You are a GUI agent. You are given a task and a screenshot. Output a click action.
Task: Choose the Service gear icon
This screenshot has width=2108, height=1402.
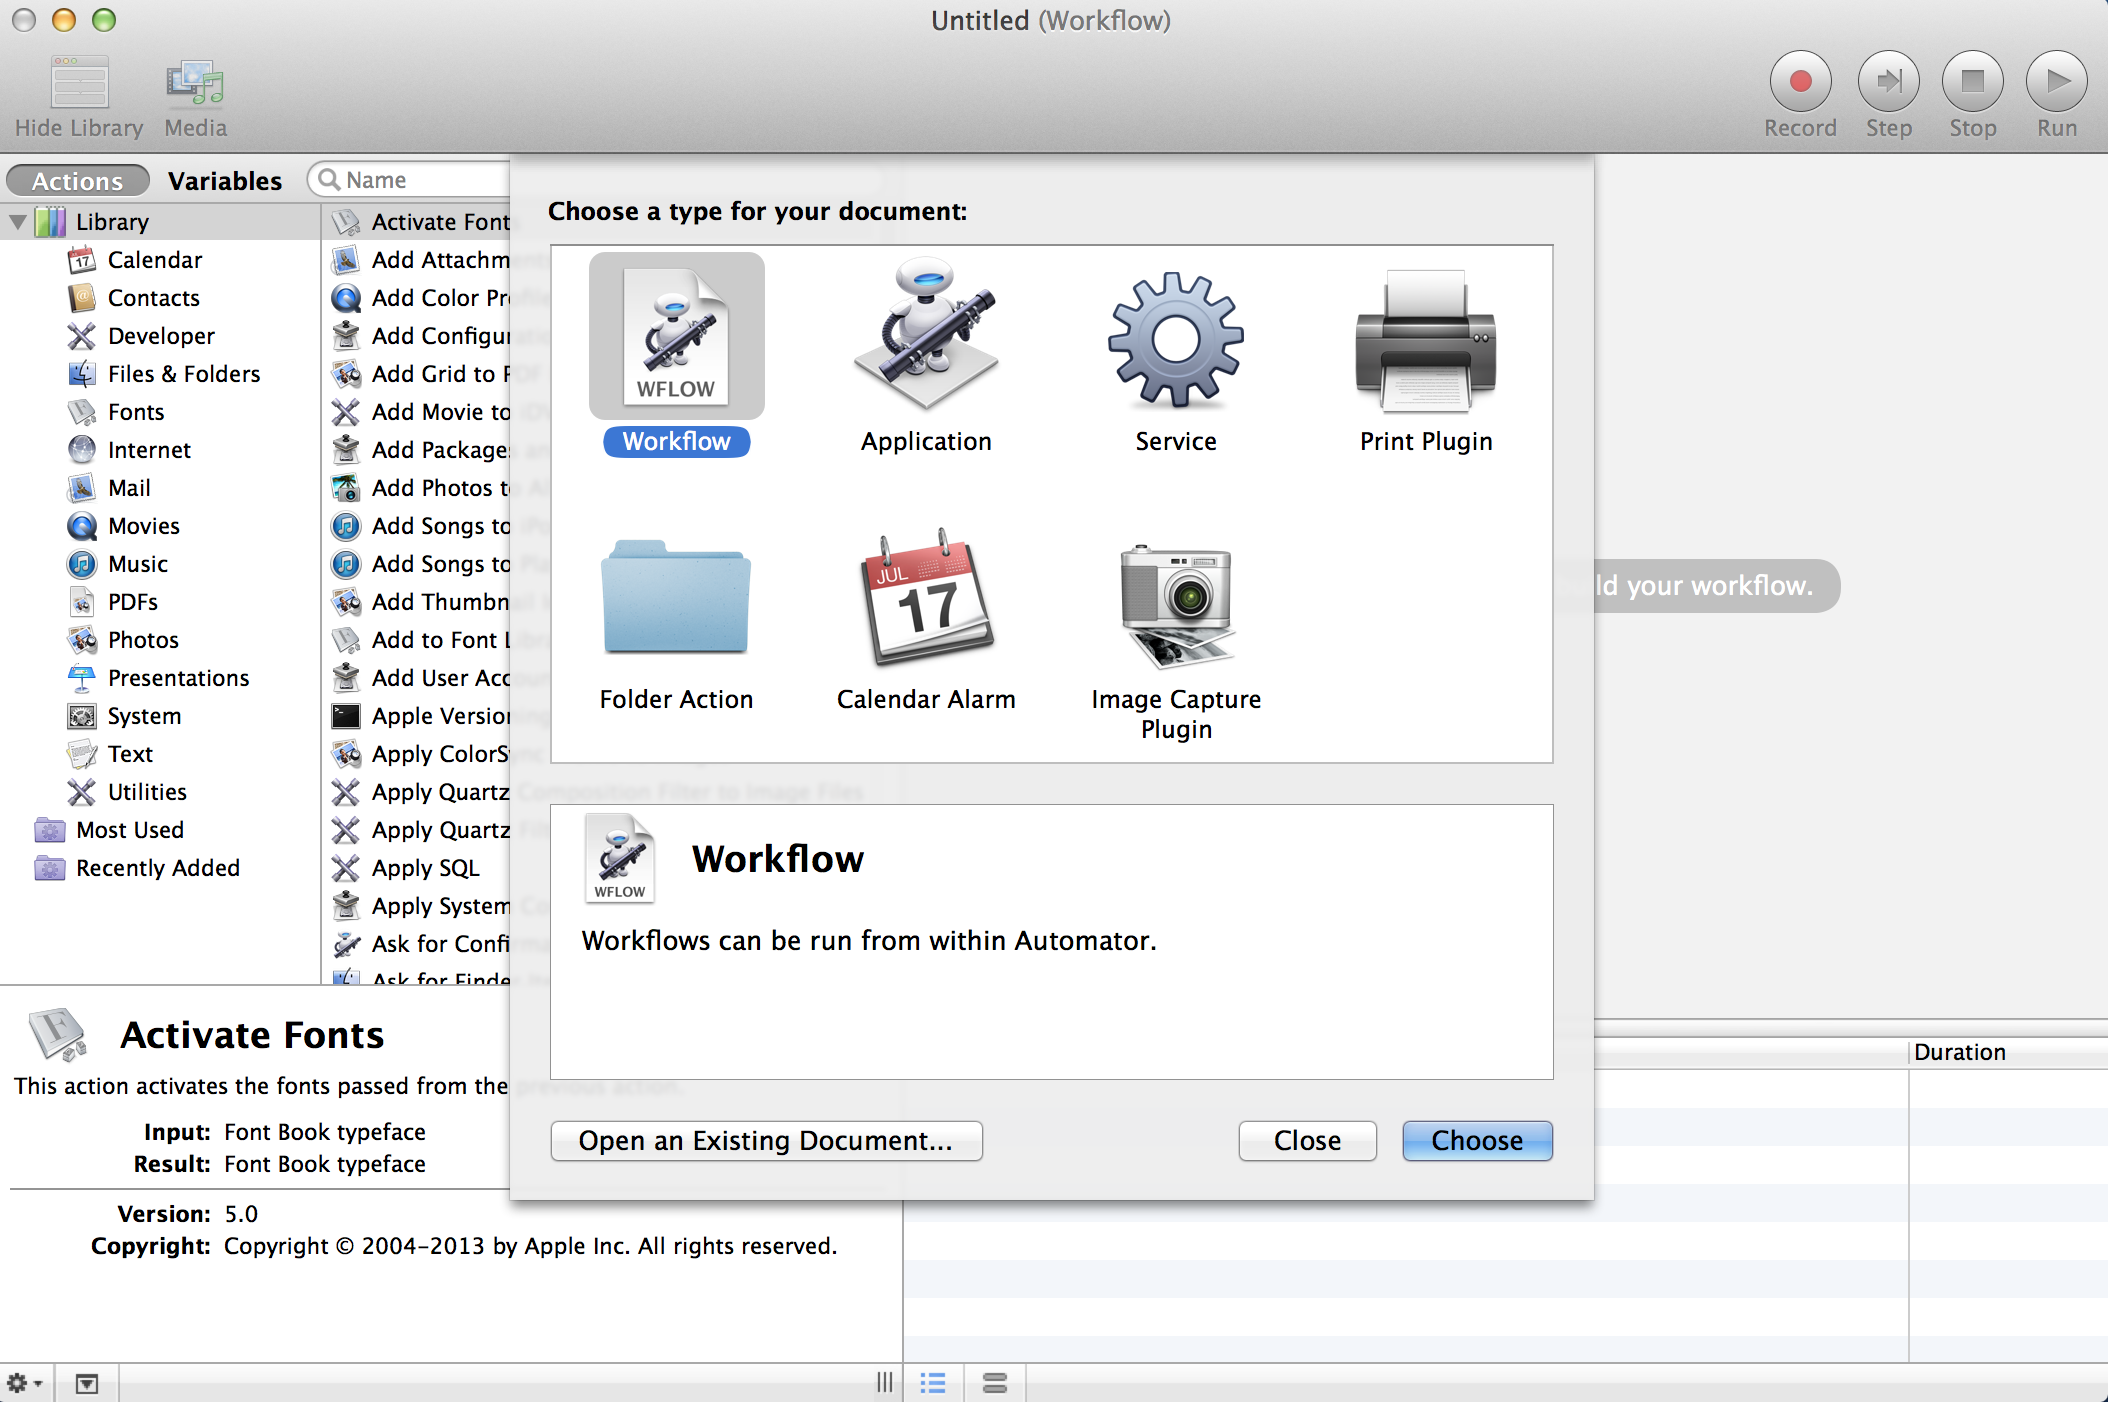click(x=1176, y=340)
